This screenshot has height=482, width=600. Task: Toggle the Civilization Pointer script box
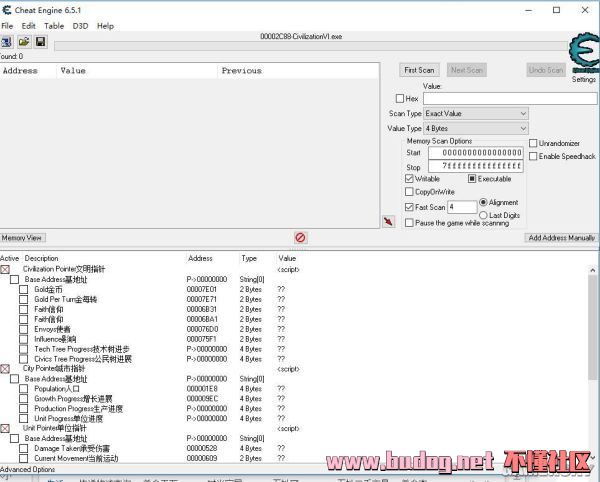pyautogui.click(x=5, y=269)
